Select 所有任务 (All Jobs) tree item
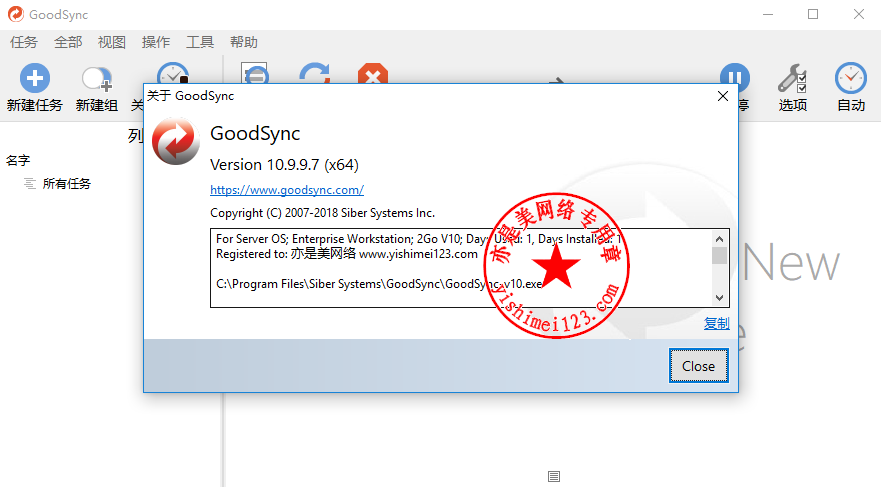Screen dimensions: 881x487 pyautogui.click(x=66, y=184)
